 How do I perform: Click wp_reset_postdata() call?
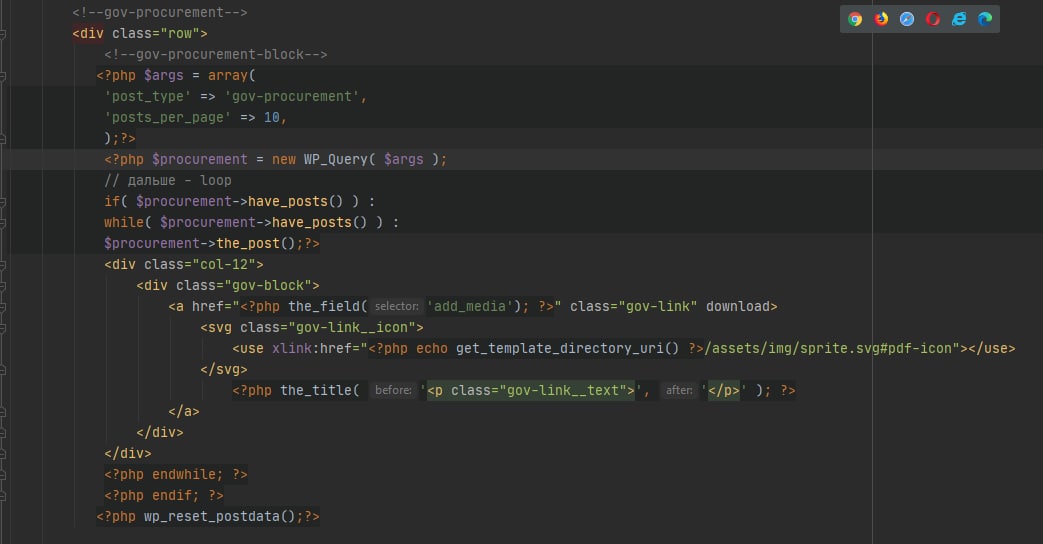tap(220, 517)
